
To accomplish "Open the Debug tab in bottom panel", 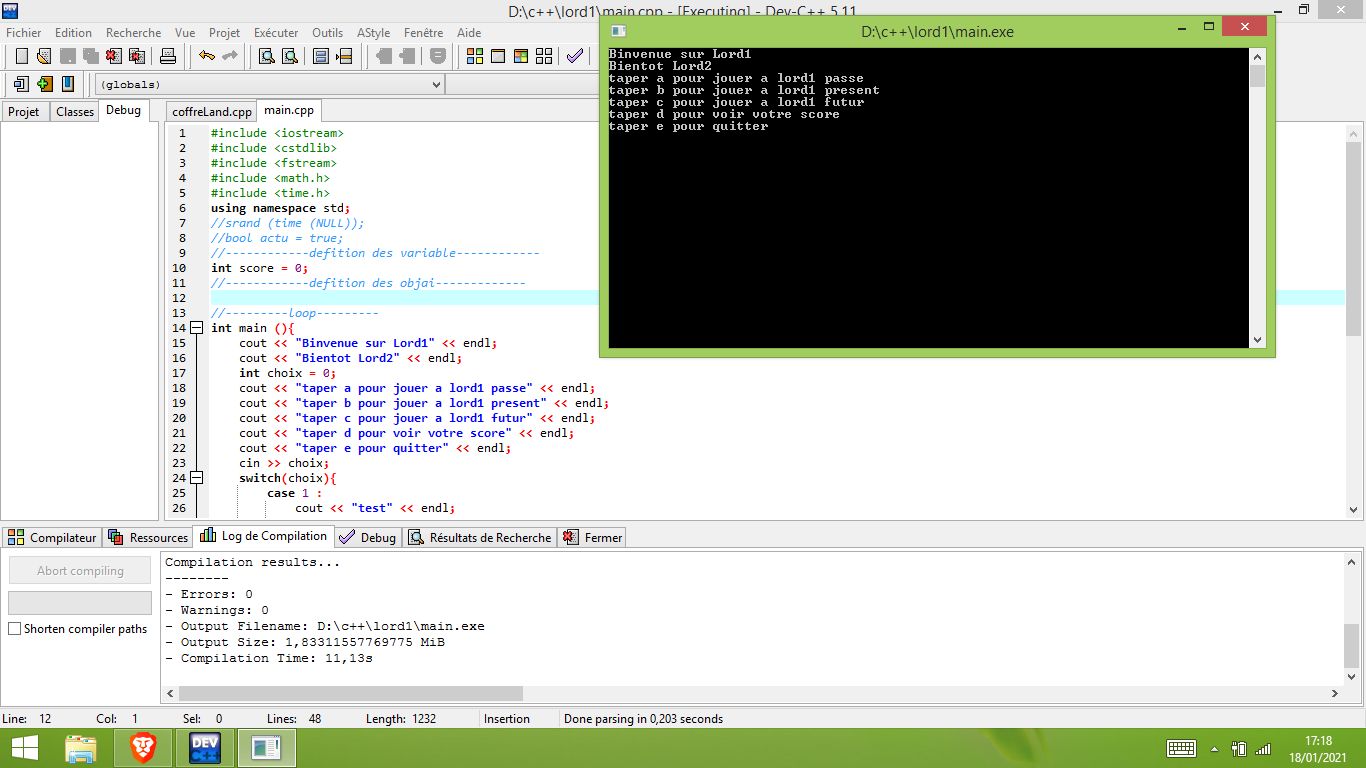I will pyautogui.click(x=368, y=537).
